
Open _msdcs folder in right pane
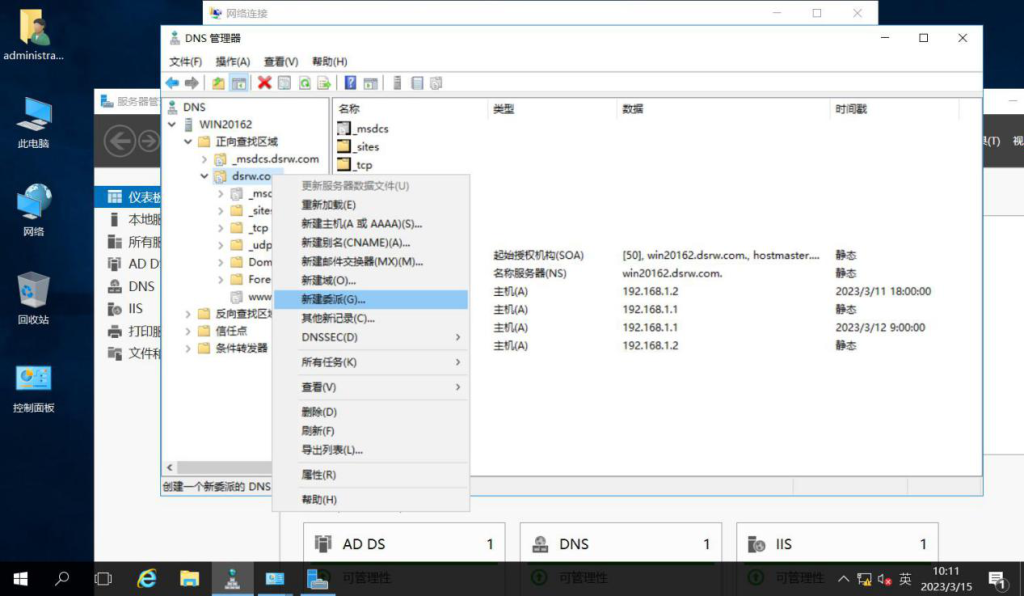(363, 129)
